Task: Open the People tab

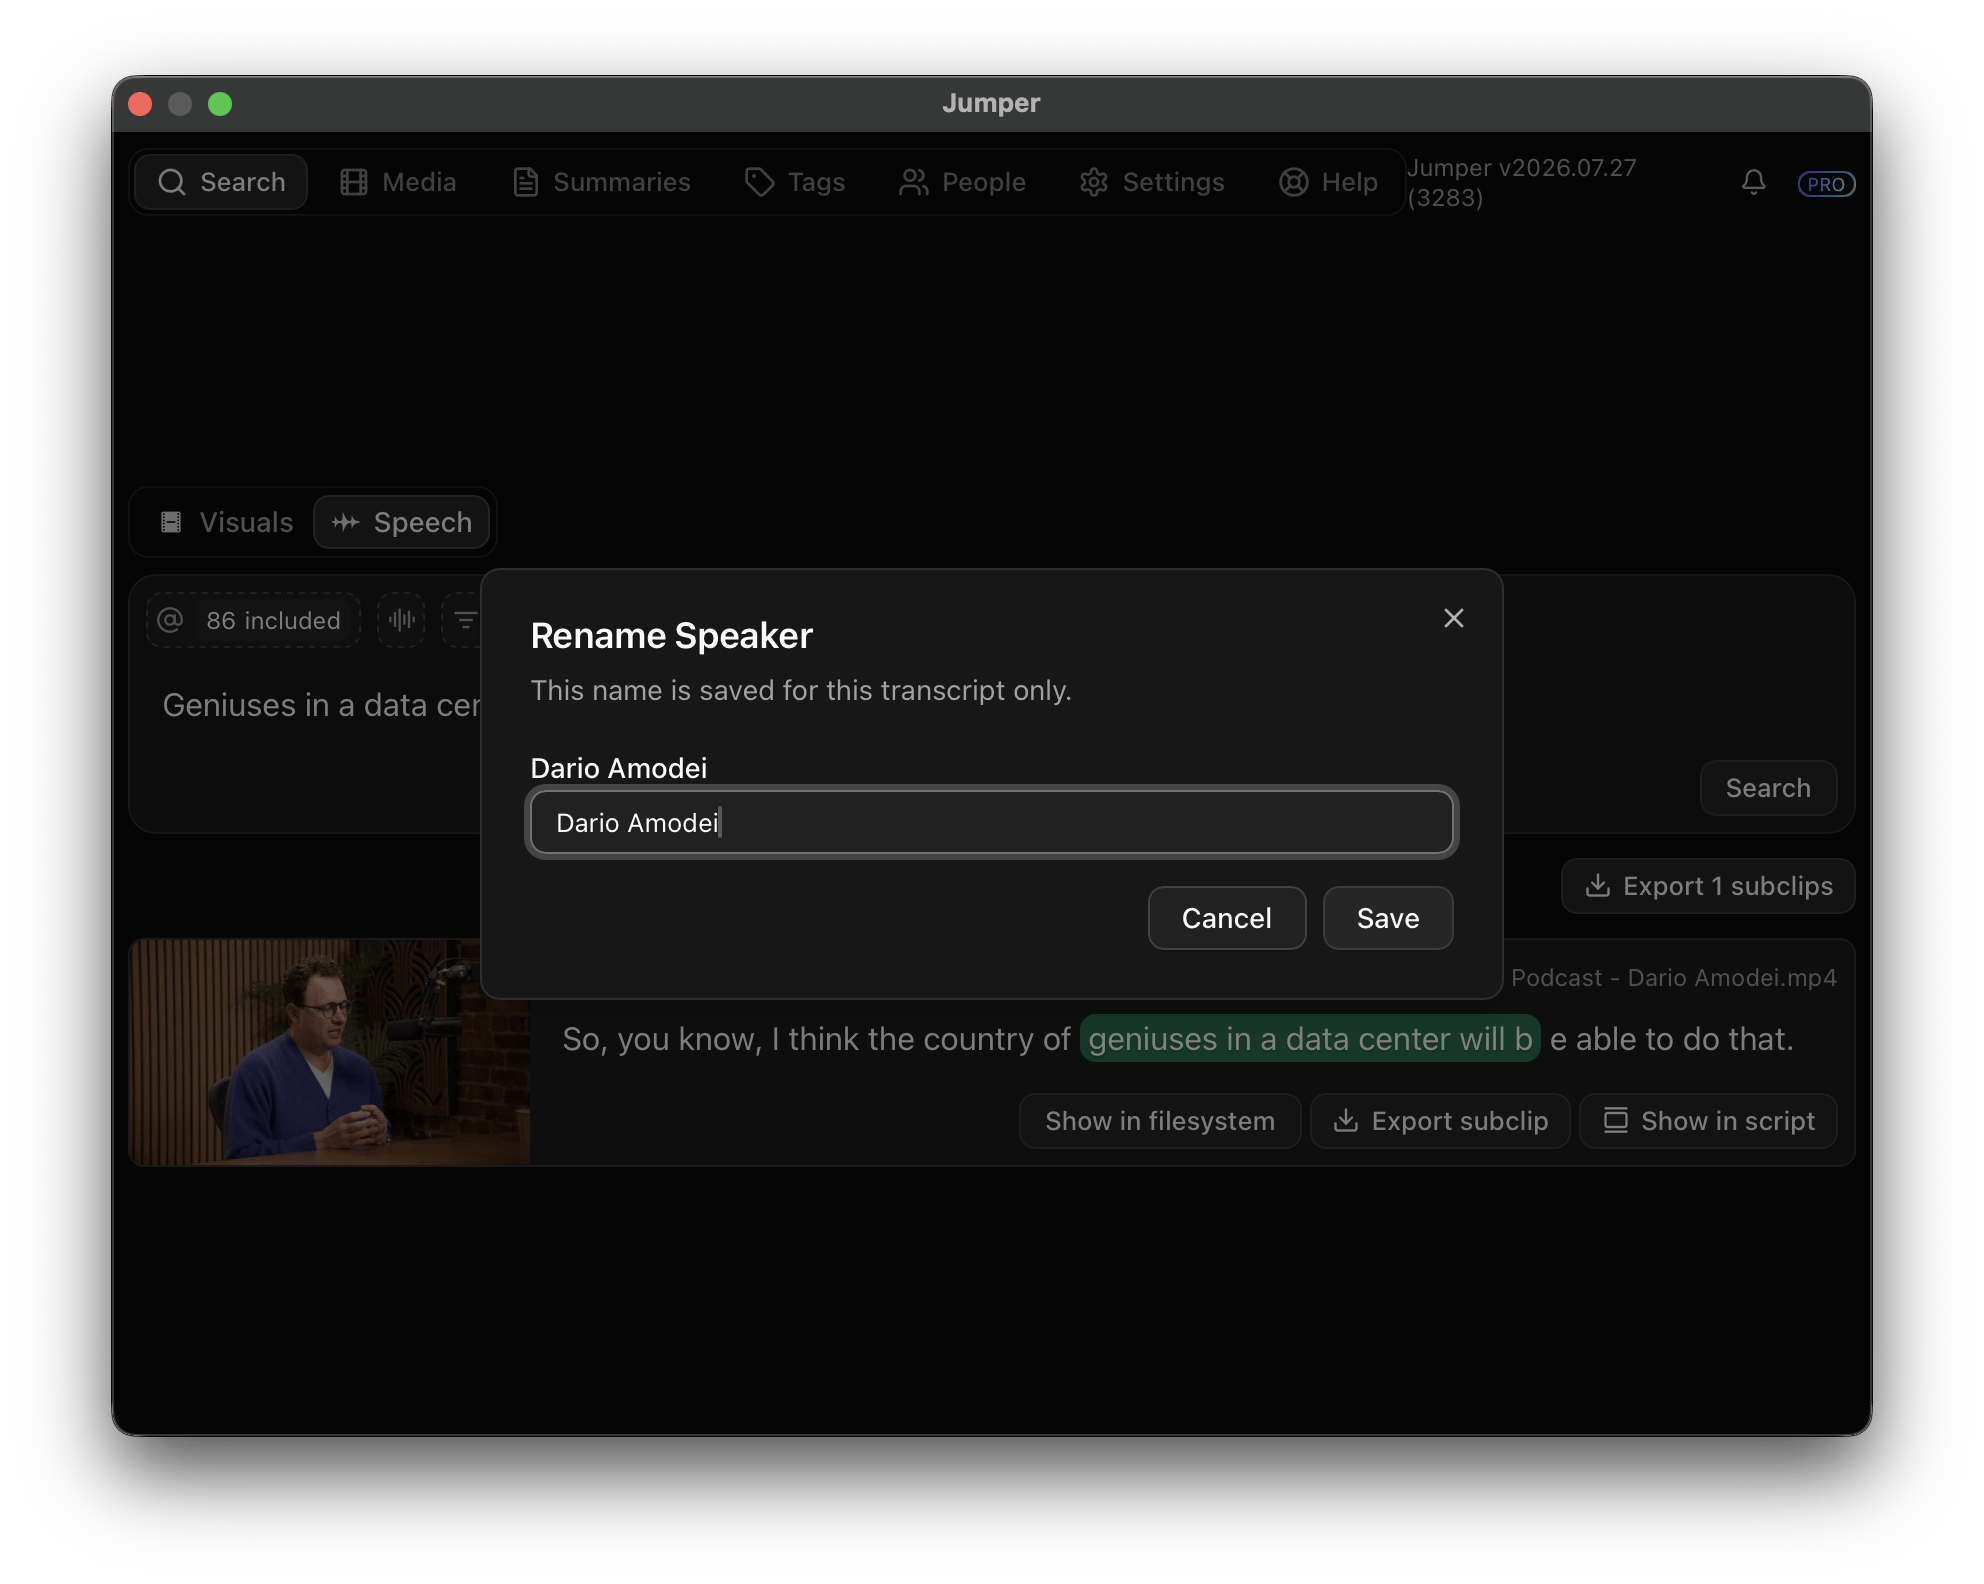Action: tap(962, 182)
